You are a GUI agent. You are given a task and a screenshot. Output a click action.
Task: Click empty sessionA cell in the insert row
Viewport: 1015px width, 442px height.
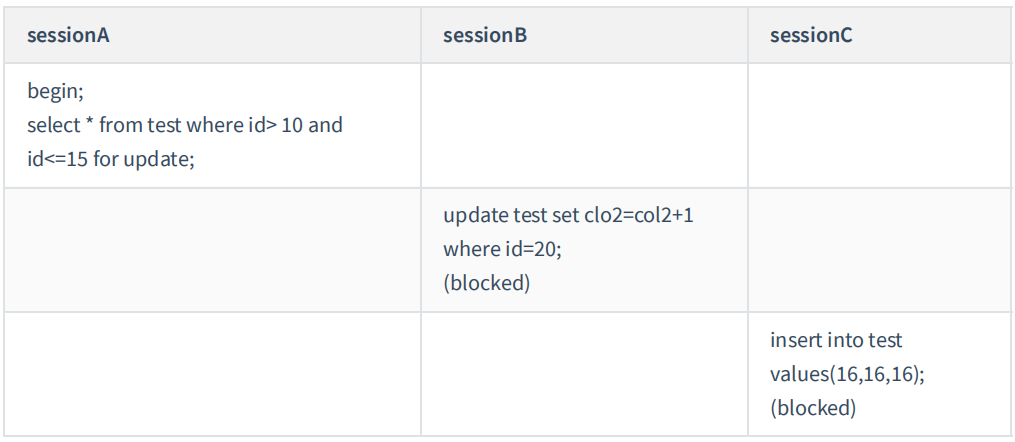click(x=214, y=374)
